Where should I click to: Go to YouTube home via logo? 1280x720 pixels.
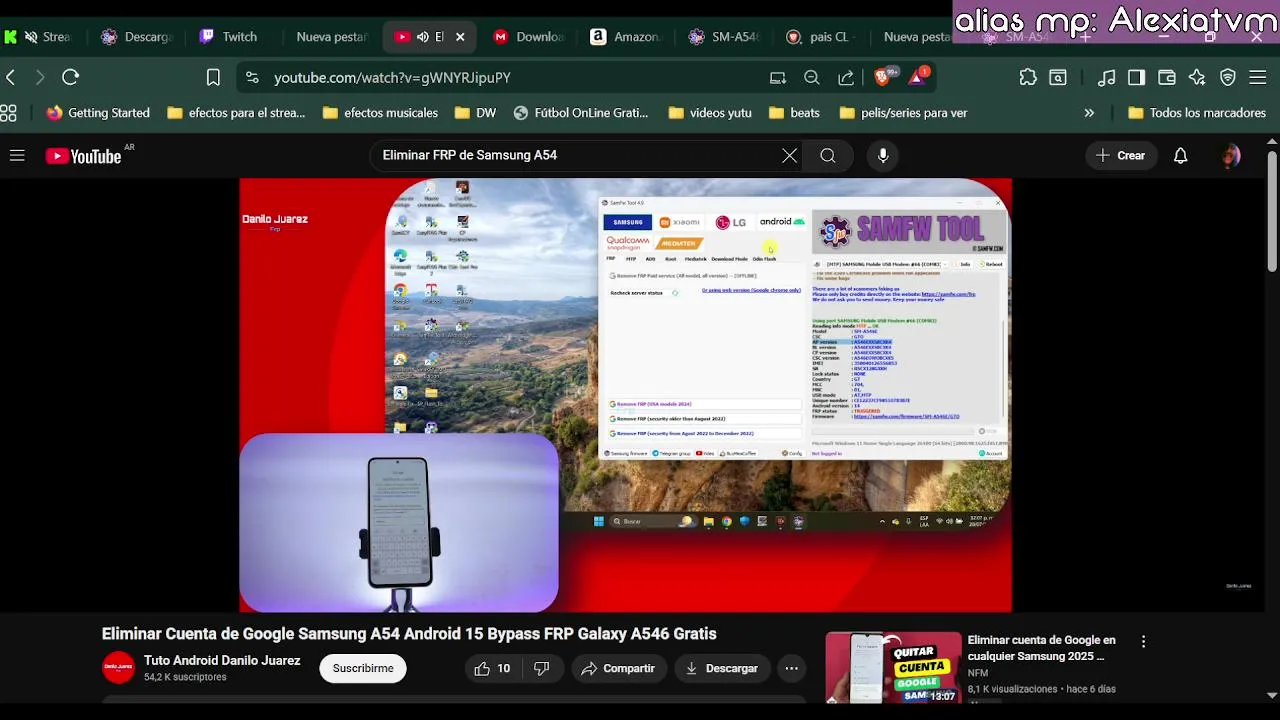tap(84, 155)
